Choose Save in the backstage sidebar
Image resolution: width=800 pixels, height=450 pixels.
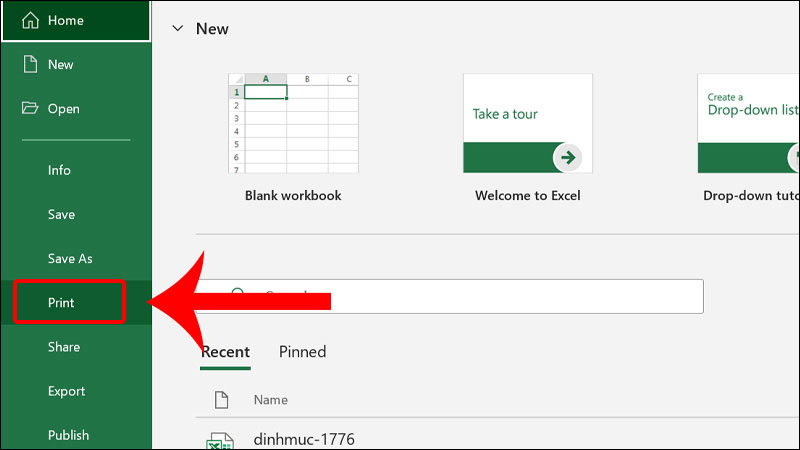pyautogui.click(x=61, y=214)
